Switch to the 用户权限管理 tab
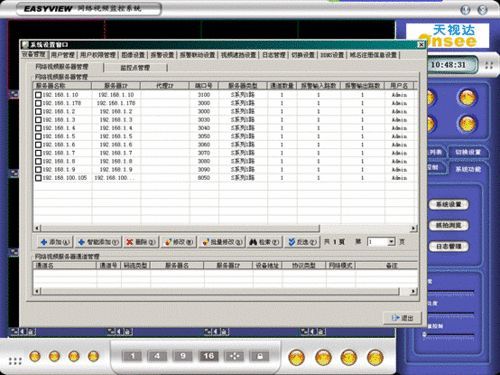The width and height of the screenshot is (500, 375). tap(98, 55)
